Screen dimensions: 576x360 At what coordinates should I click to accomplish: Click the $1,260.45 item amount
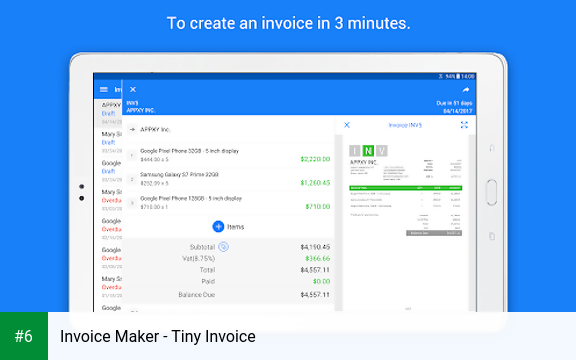coord(315,183)
